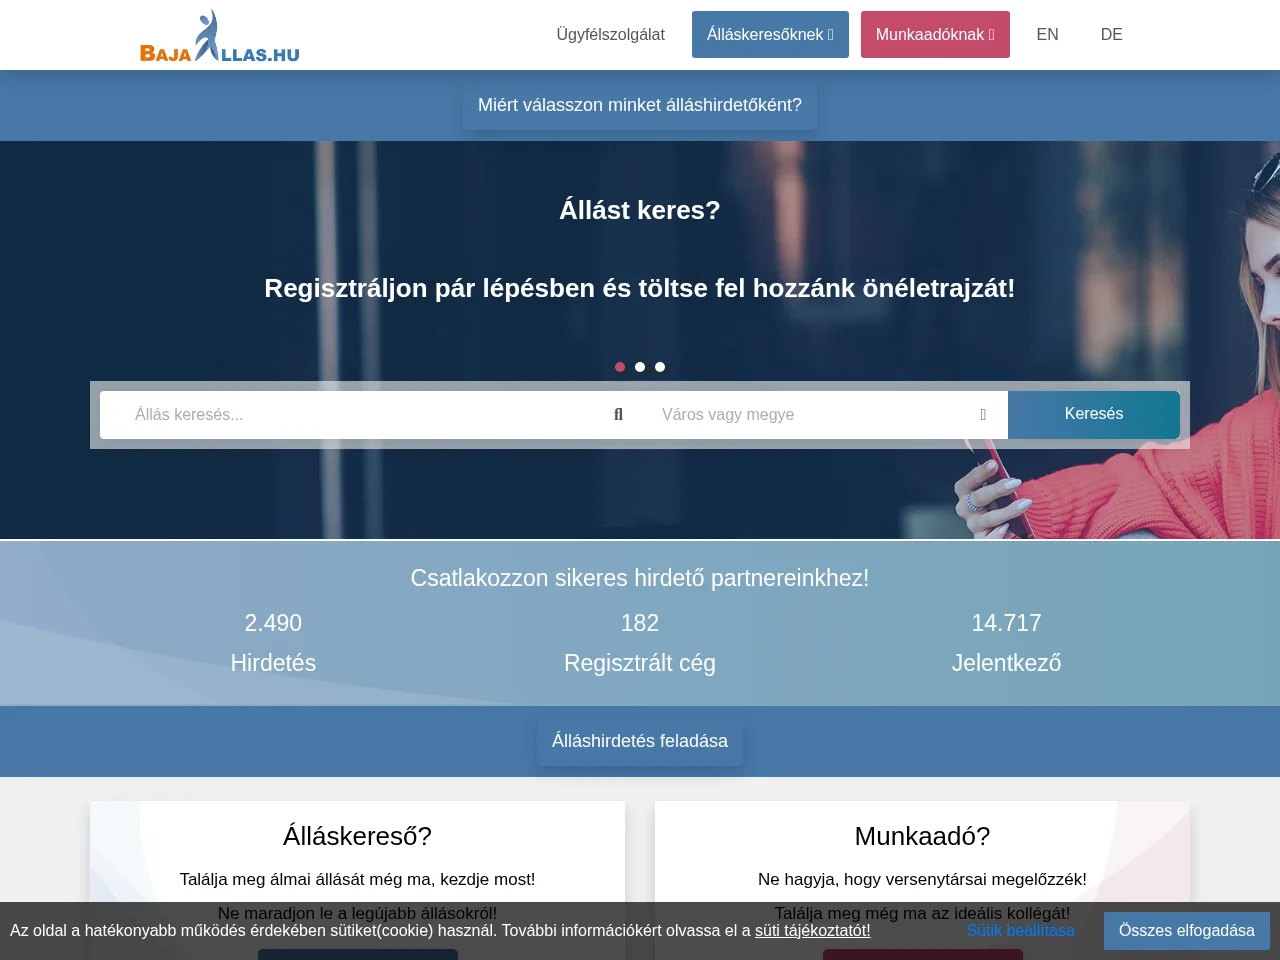Open Ügyfélszolgálat page

610,34
